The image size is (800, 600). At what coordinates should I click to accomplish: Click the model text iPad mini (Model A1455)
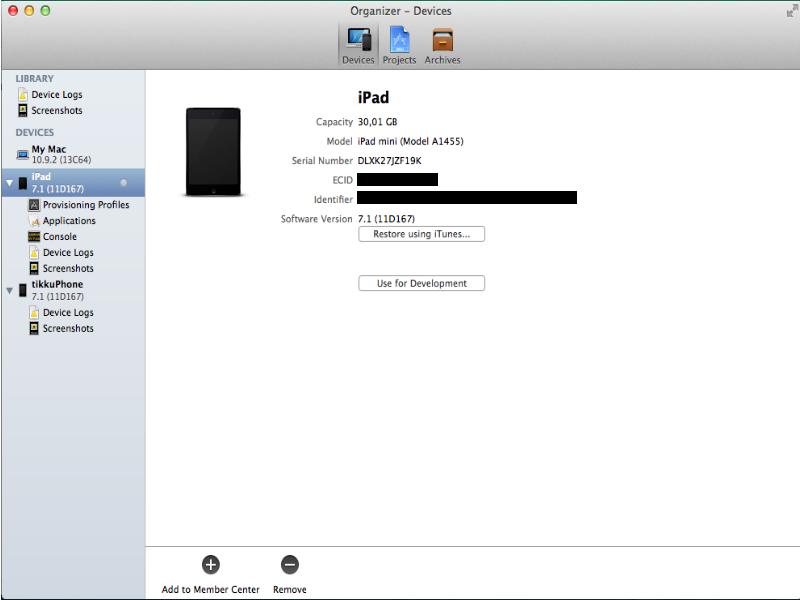[x=410, y=141]
